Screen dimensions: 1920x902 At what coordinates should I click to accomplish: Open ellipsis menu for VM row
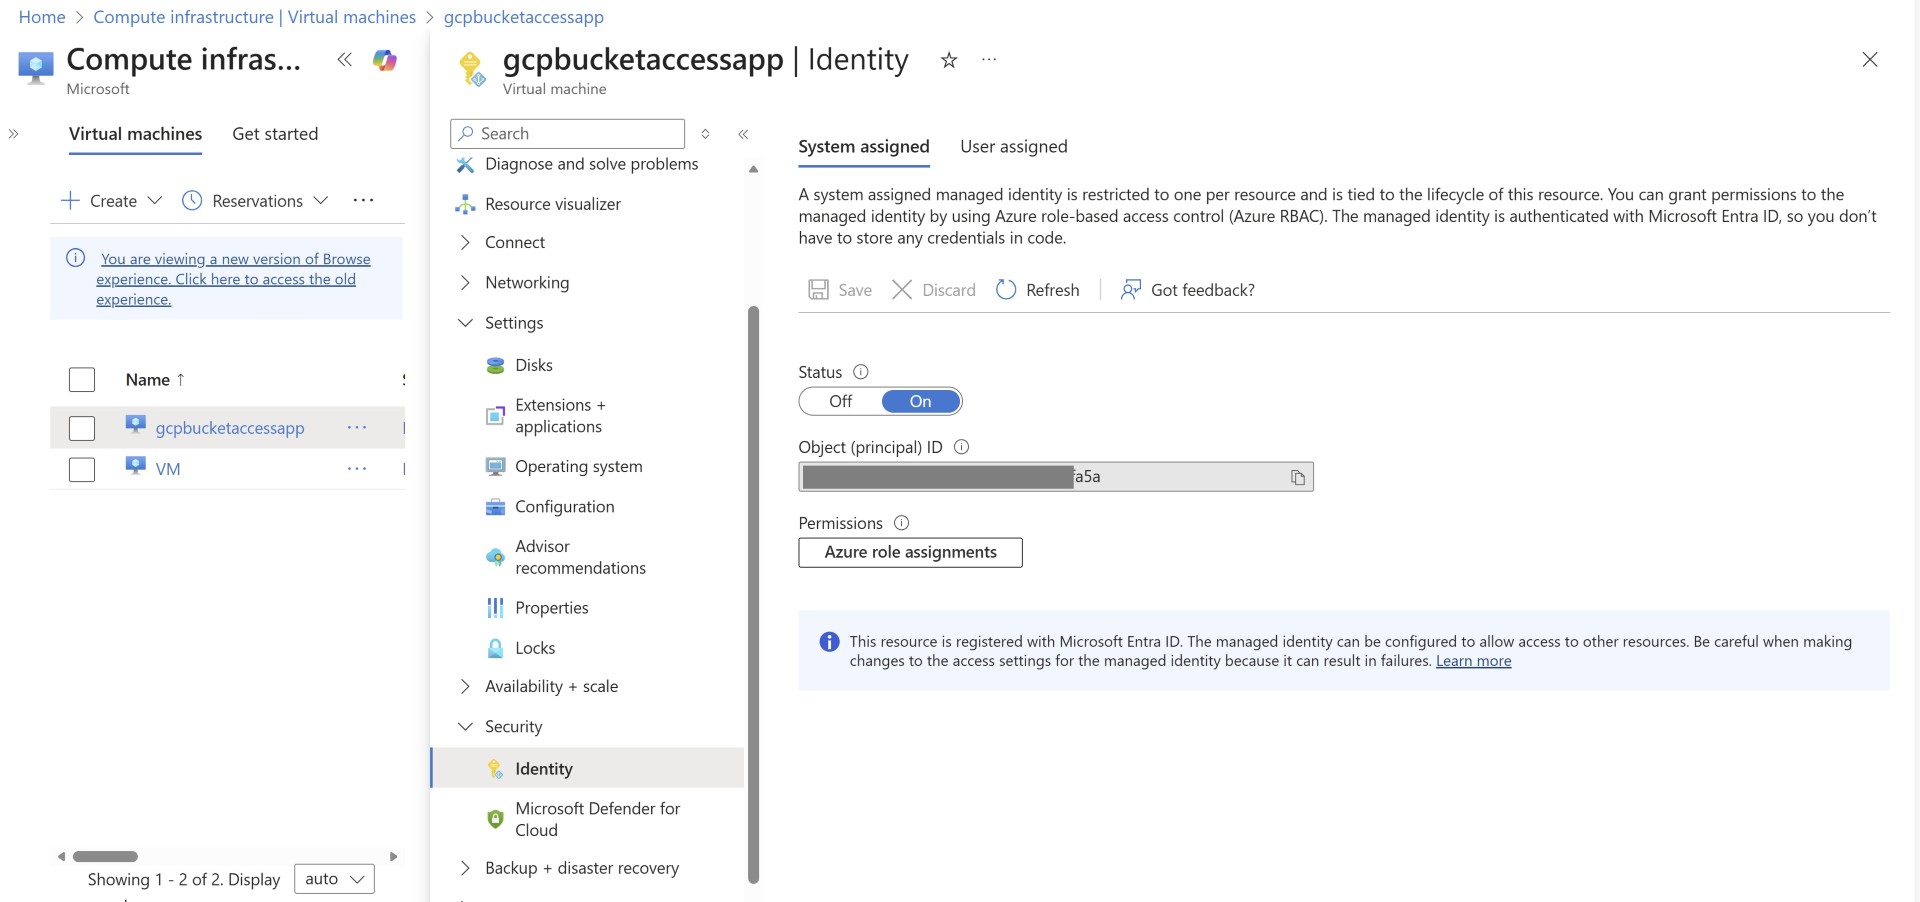(x=357, y=468)
